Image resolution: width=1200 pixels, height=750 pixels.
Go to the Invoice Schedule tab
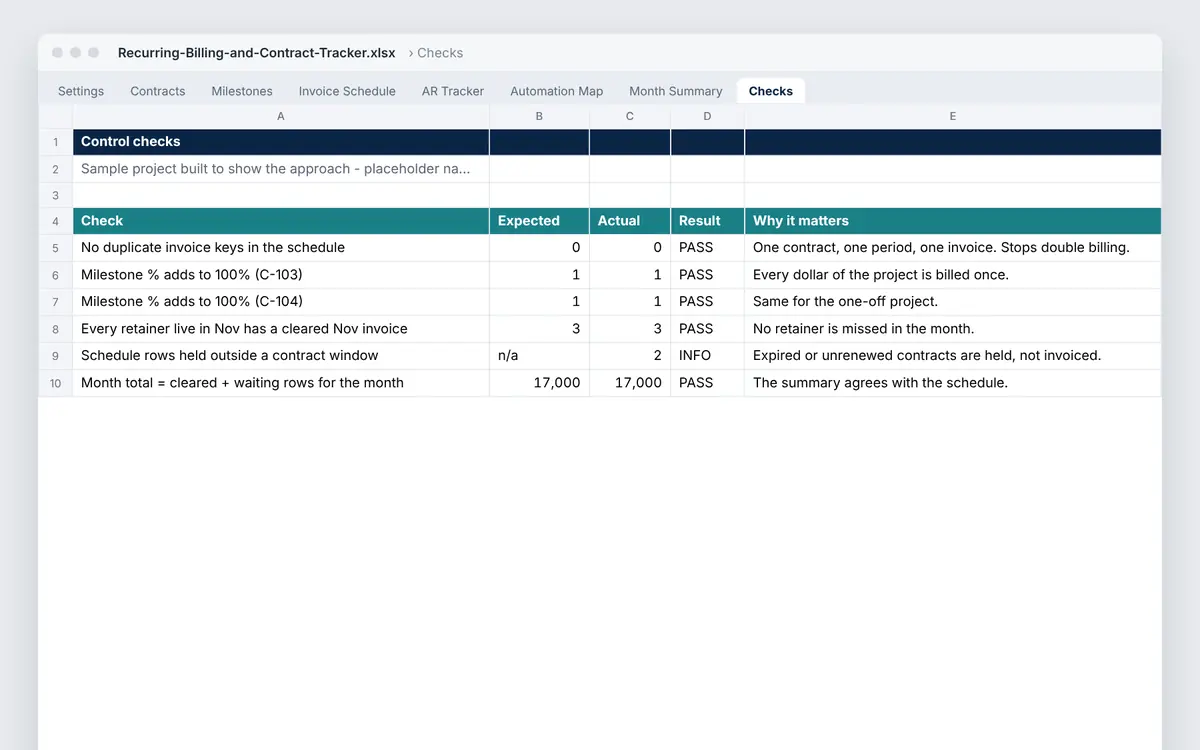point(347,91)
